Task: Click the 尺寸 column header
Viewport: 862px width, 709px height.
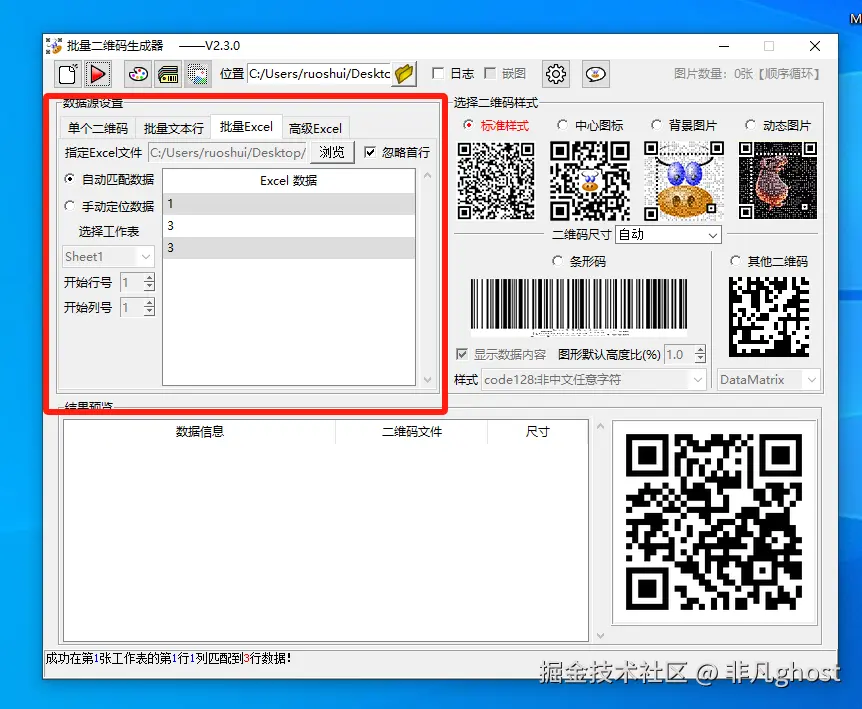Action: pos(537,432)
